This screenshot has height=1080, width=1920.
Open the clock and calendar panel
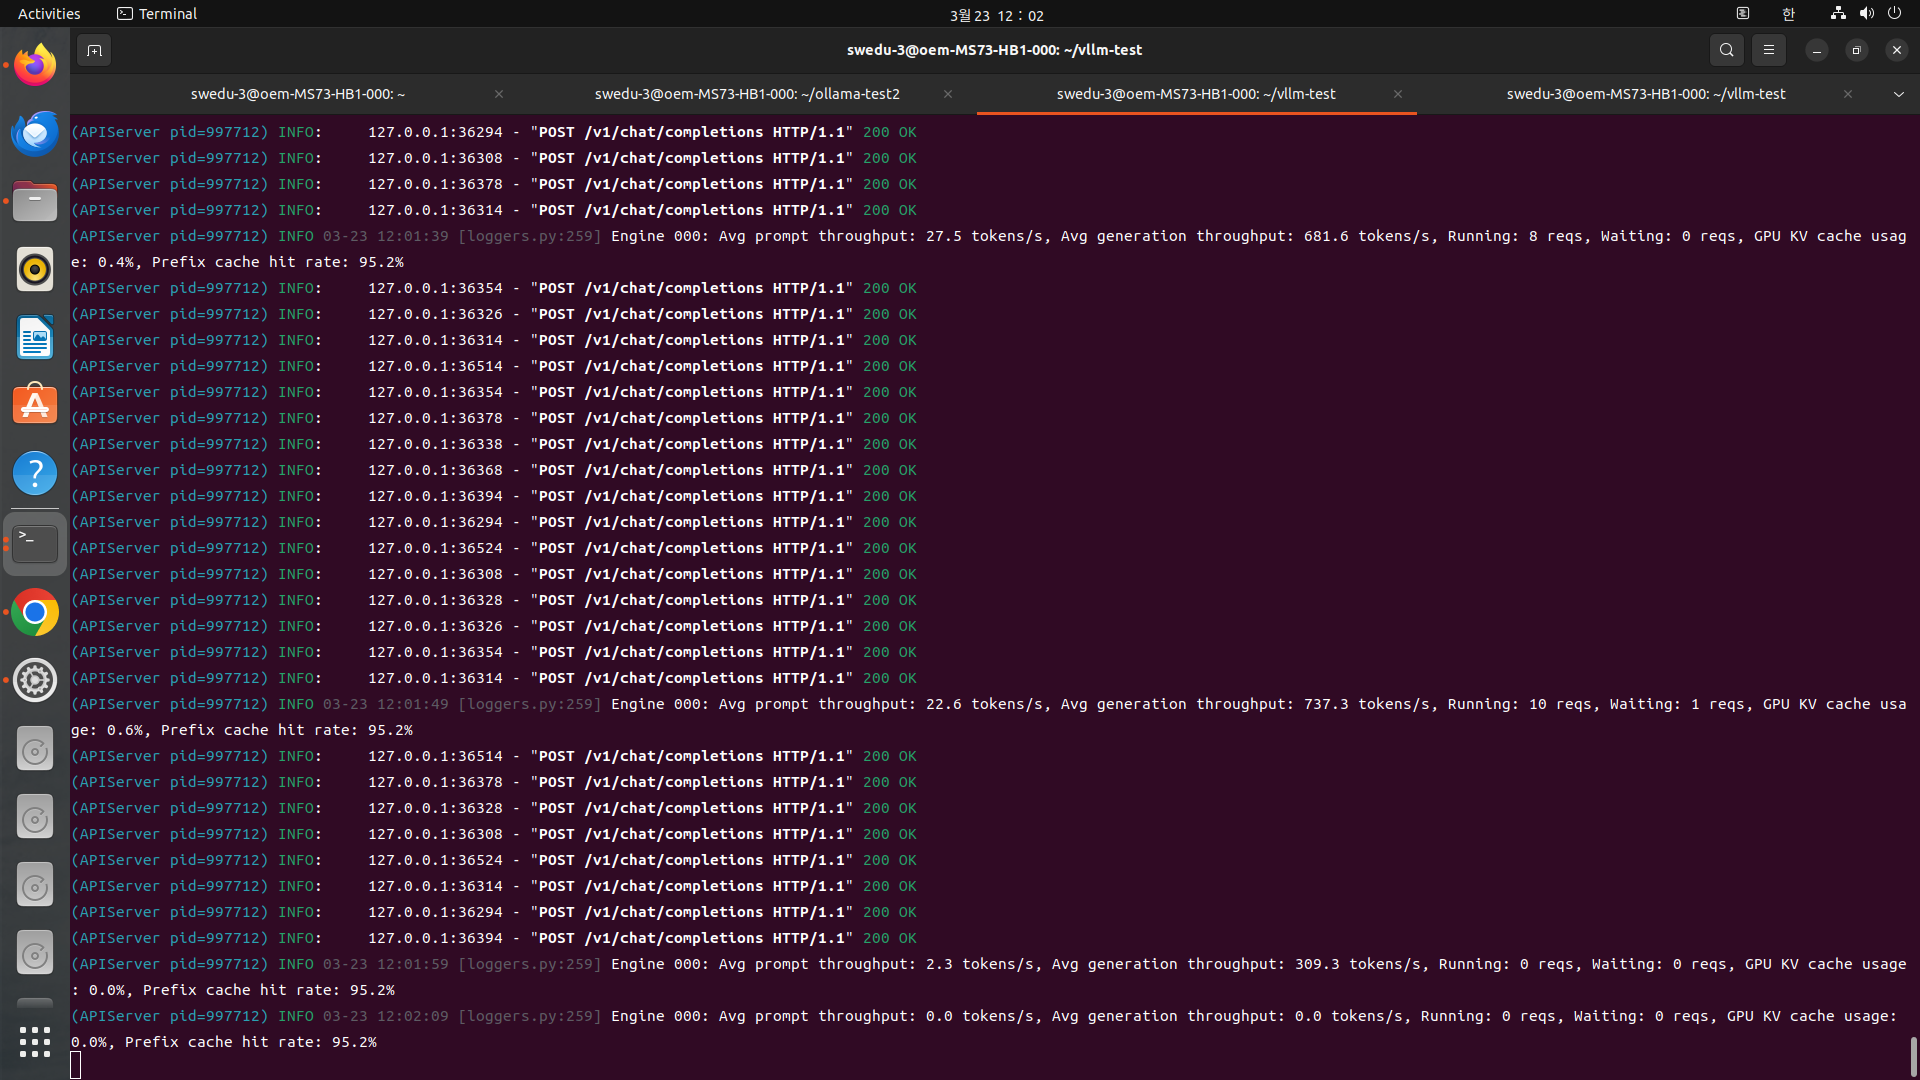997,15
